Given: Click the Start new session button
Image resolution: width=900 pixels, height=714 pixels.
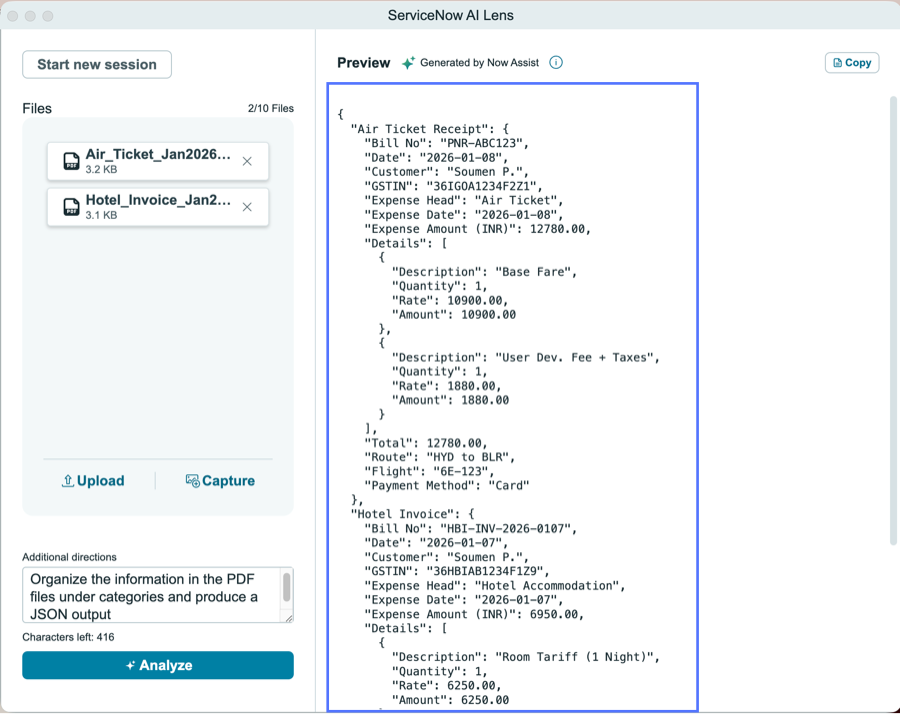Looking at the screenshot, I should click(97, 64).
